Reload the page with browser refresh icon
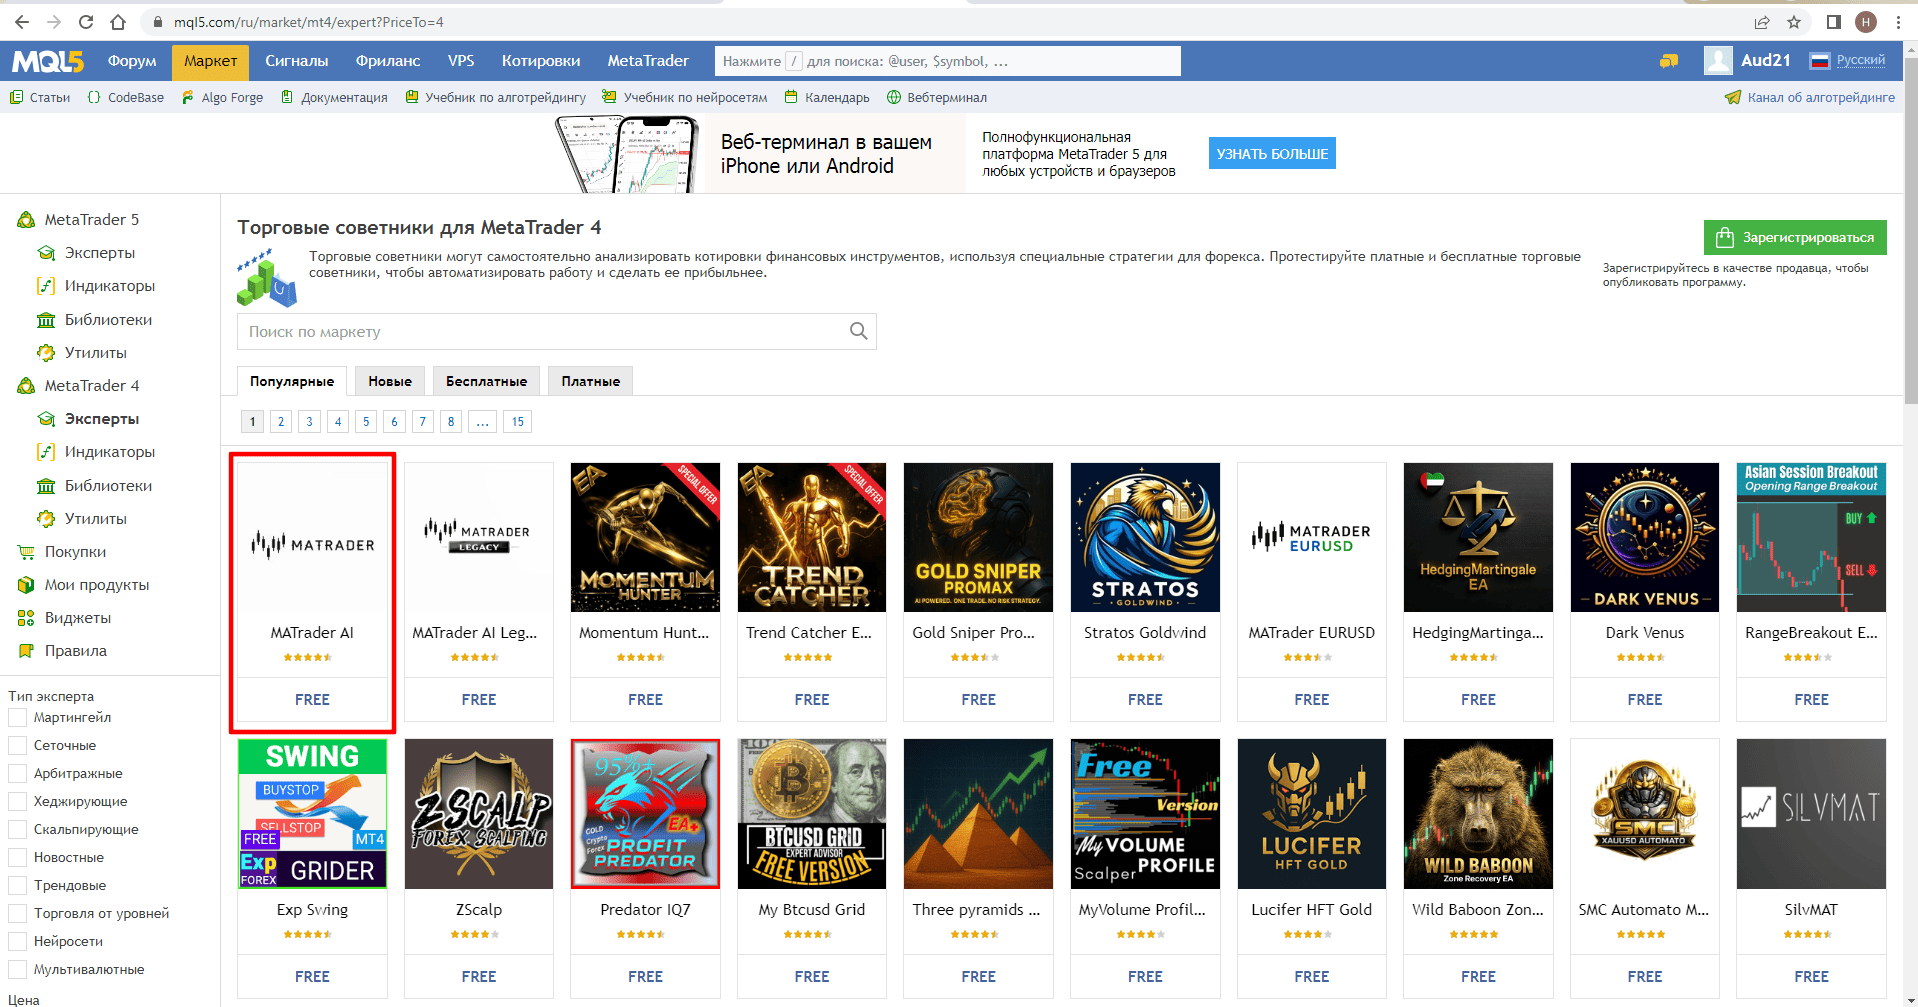1918x1007 pixels. (86, 22)
